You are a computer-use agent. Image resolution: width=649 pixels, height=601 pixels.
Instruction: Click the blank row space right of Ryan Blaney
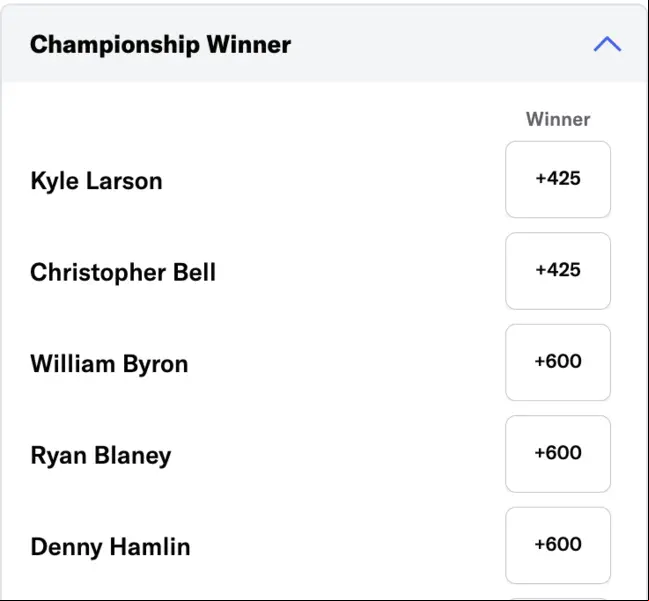(x=337, y=454)
